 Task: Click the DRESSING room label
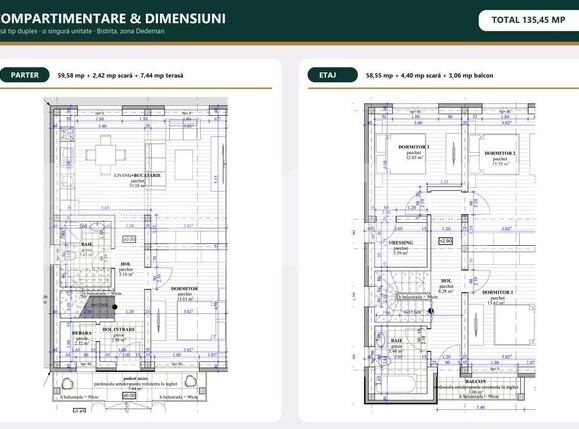pos(401,243)
